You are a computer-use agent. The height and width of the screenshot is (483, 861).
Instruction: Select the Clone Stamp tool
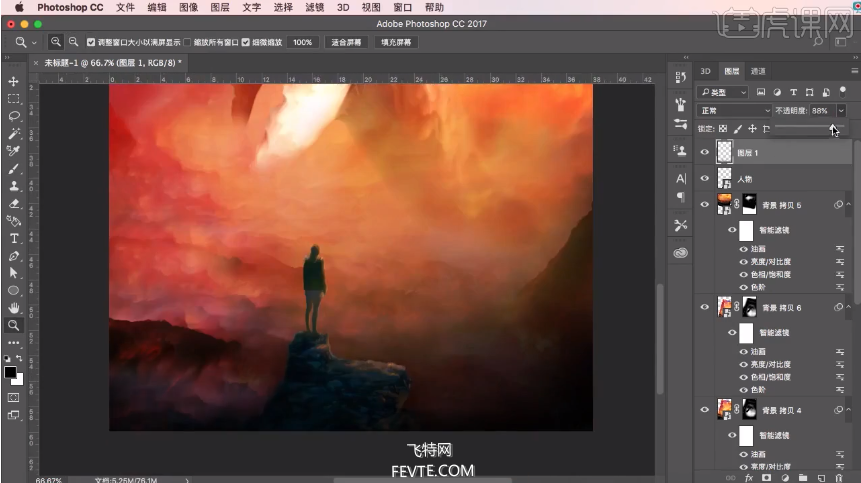[14, 186]
